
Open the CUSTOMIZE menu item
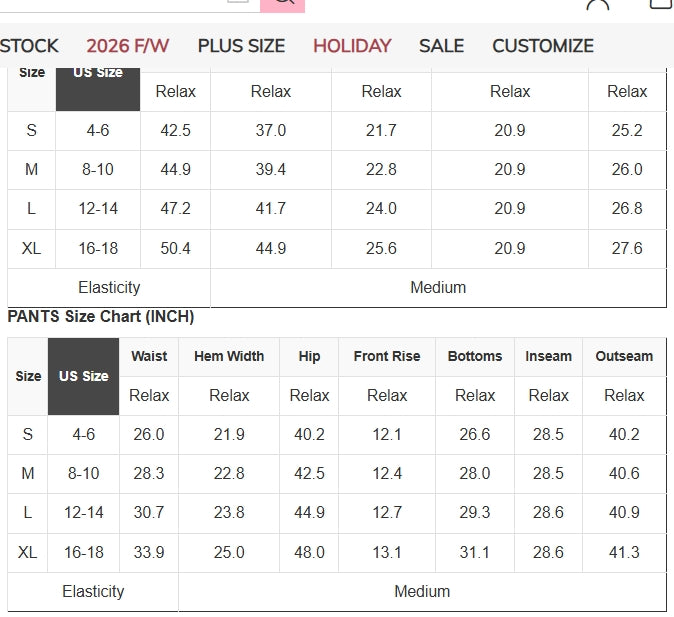543,46
